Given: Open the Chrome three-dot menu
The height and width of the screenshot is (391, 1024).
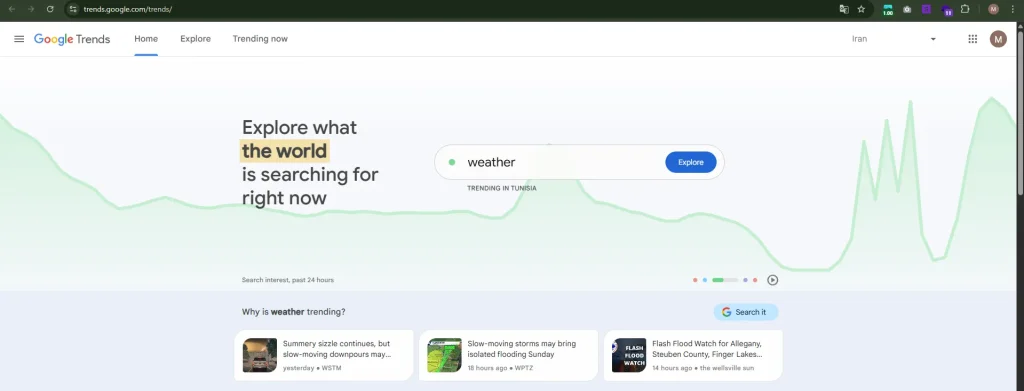Looking at the screenshot, I should tap(1013, 9).
